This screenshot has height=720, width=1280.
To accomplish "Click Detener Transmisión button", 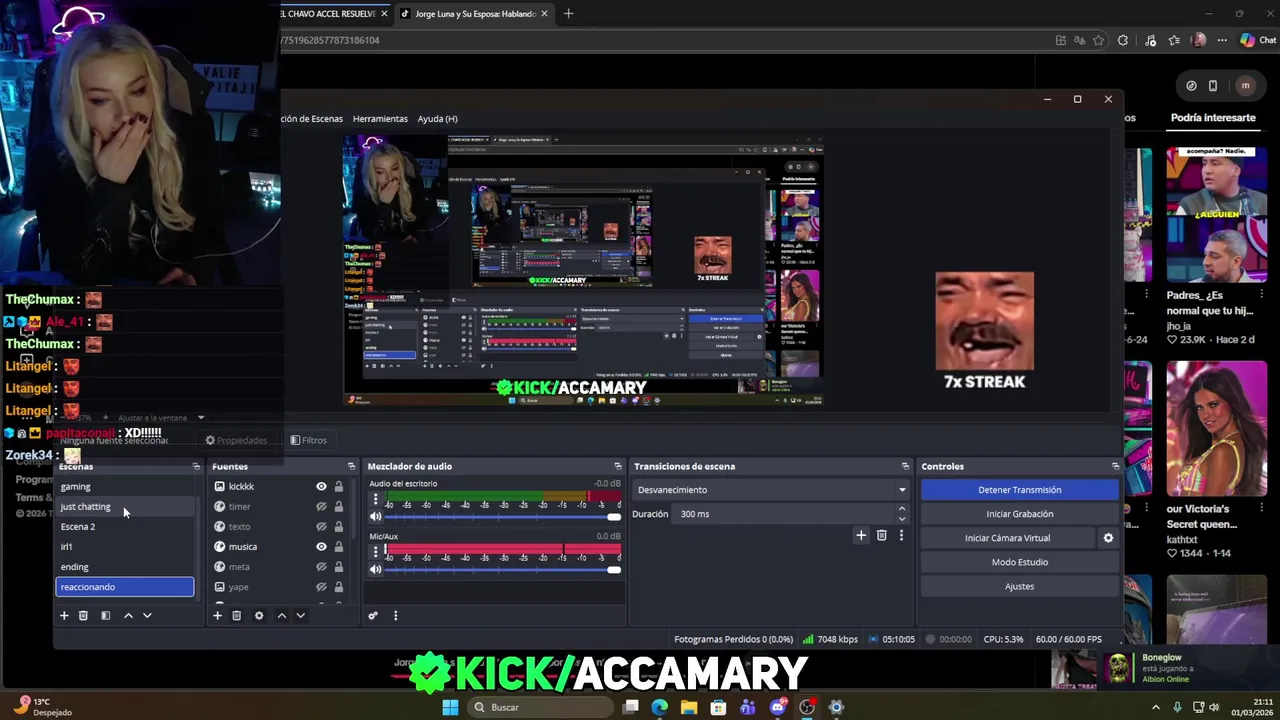I will coord(1019,490).
